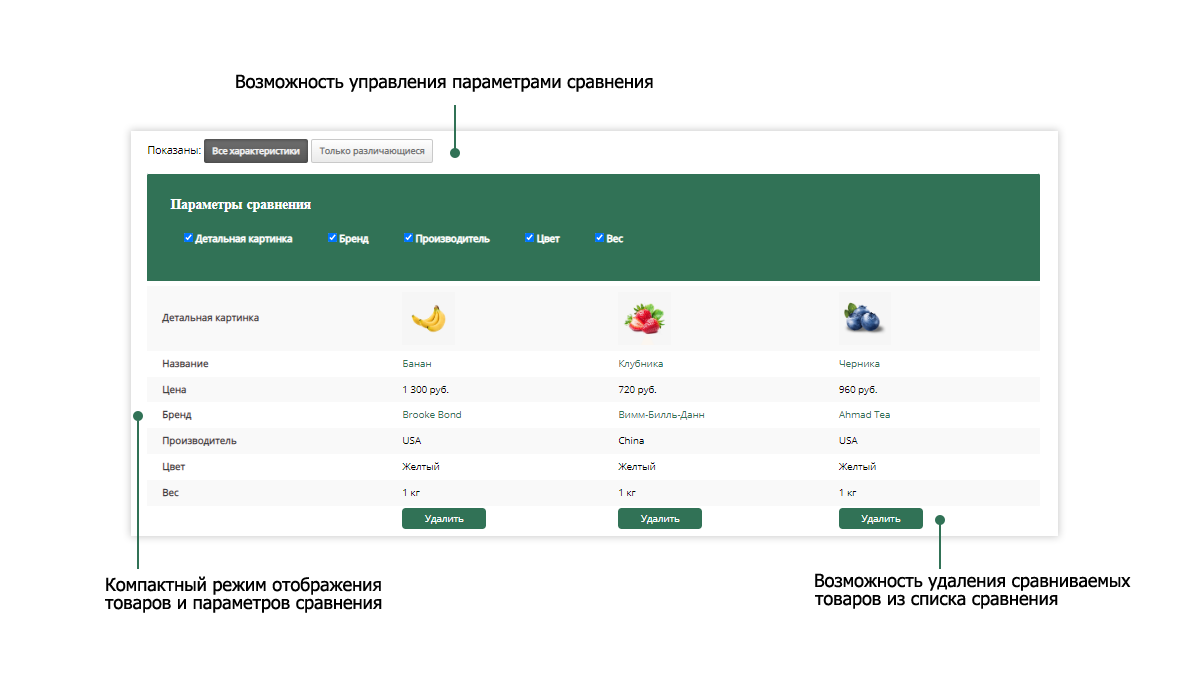Uncheck the 'Цвет' parameter checkbox

(530, 238)
